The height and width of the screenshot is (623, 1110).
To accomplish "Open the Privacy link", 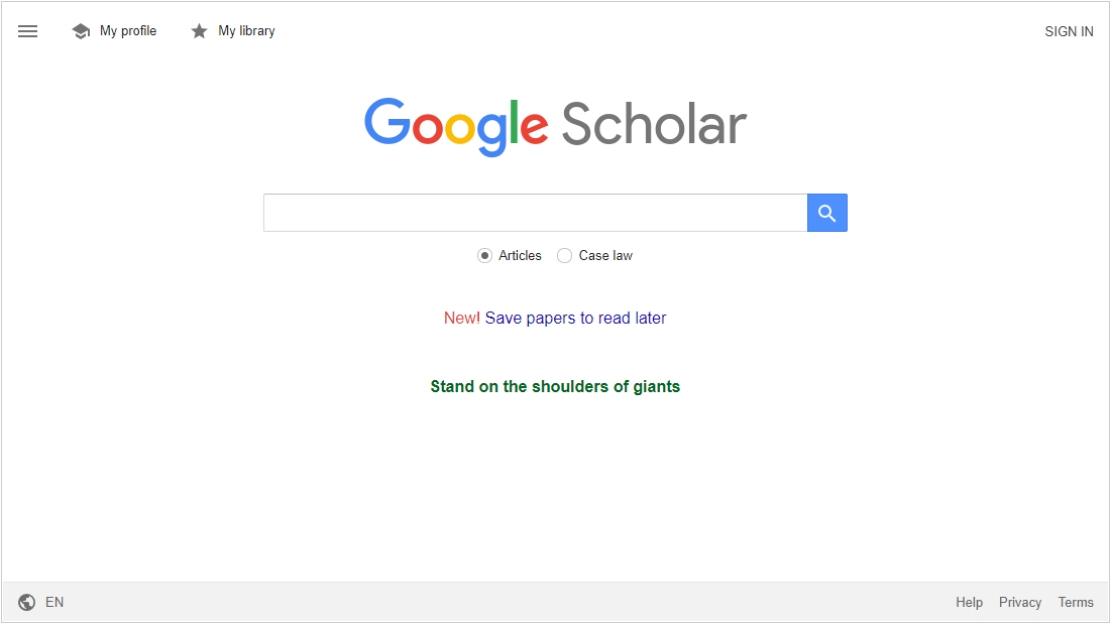I will pos(1020,602).
